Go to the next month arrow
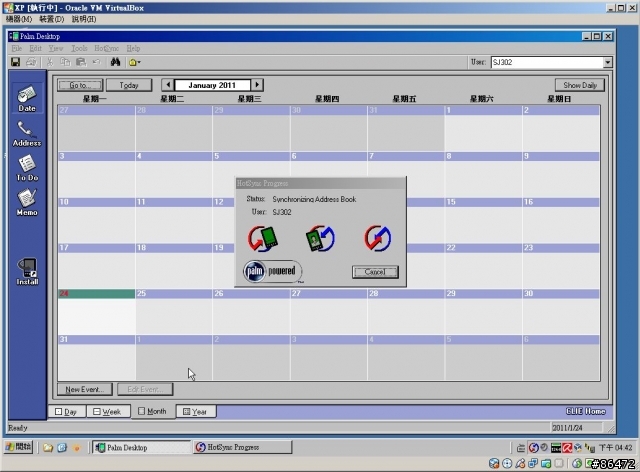This screenshot has width=640, height=472. 257,85
